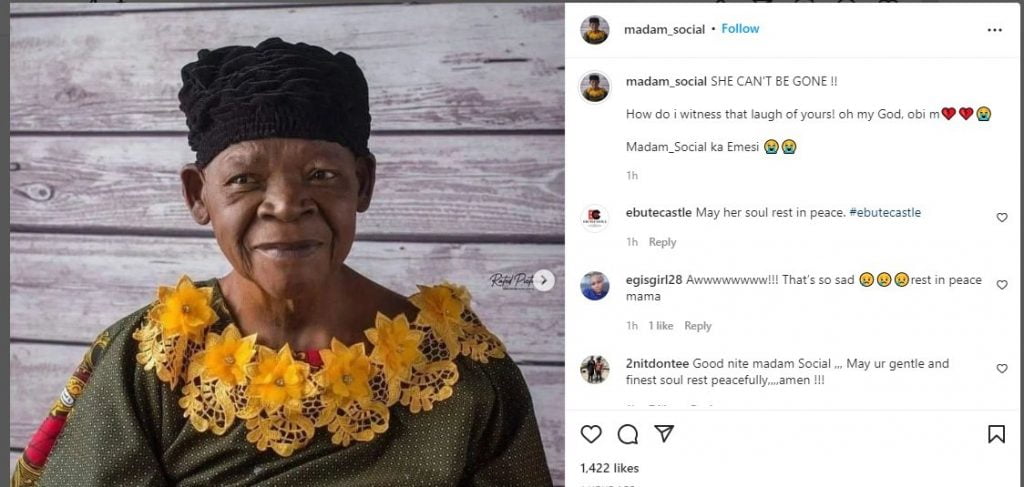1024x487 pixels.
Task: Open the #ebutecastle hashtag
Action: (885, 213)
